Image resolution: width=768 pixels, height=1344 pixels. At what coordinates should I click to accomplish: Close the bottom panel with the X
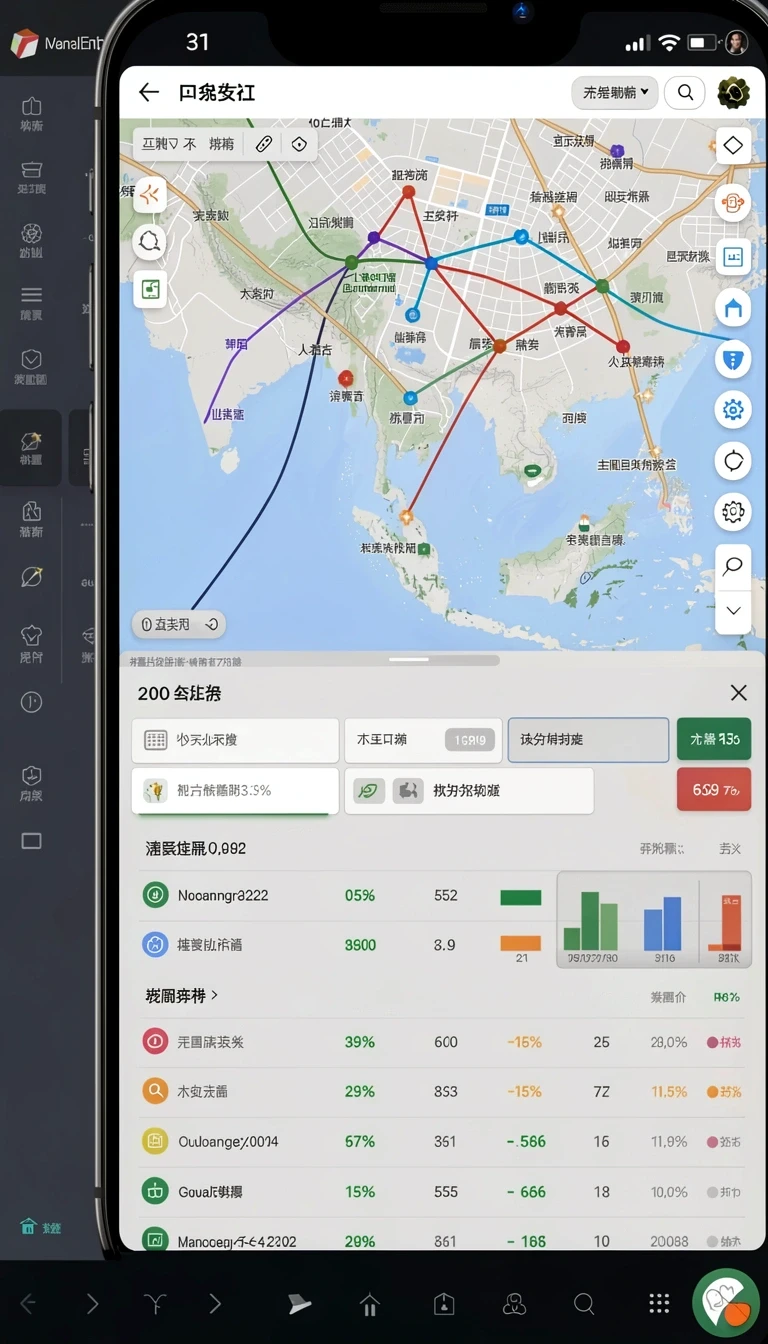[x=738, y=692]
